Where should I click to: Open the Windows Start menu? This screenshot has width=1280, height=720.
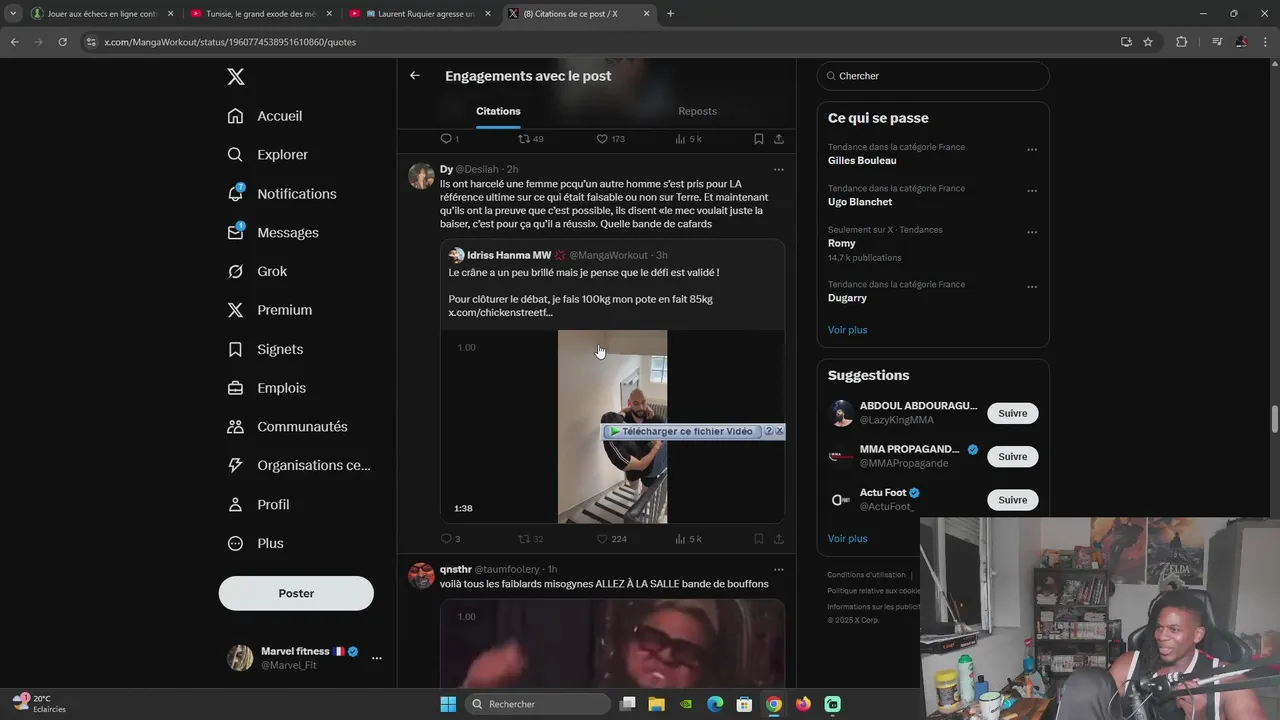pos(448,704)
